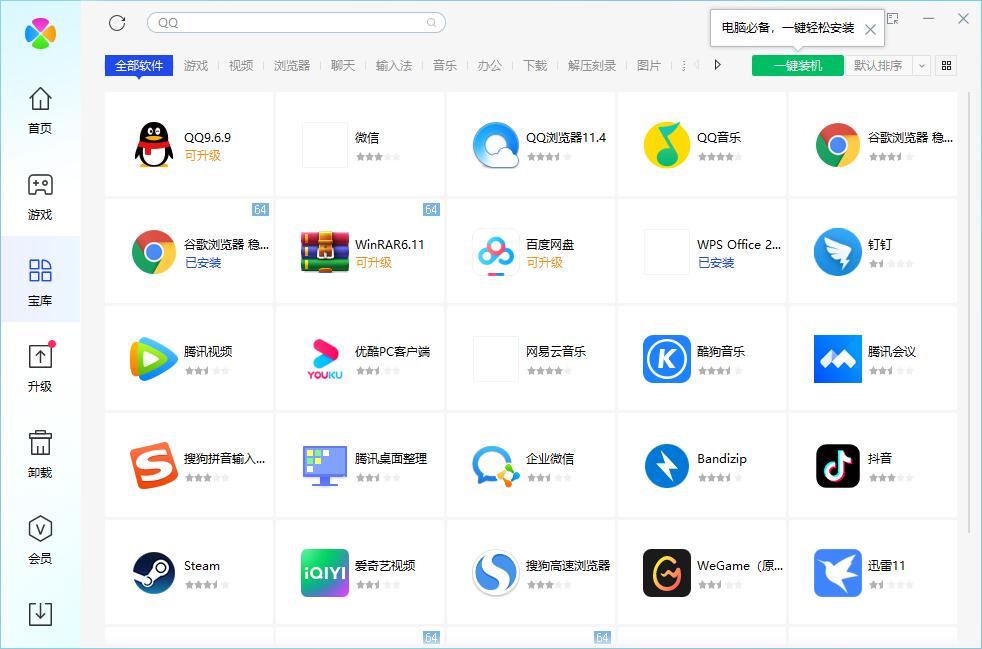Click the 爱奇艺视频 iQIYI icon

(x=325, y=573)
